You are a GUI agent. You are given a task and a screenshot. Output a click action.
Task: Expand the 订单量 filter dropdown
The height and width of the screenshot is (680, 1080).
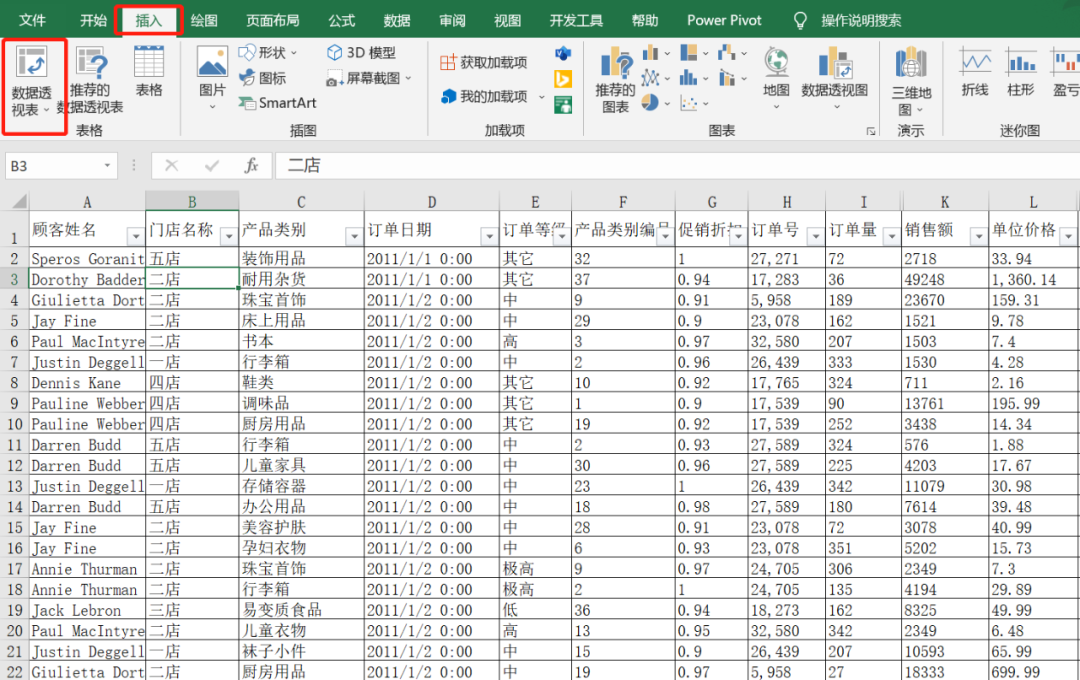click(x=891, y=236)
